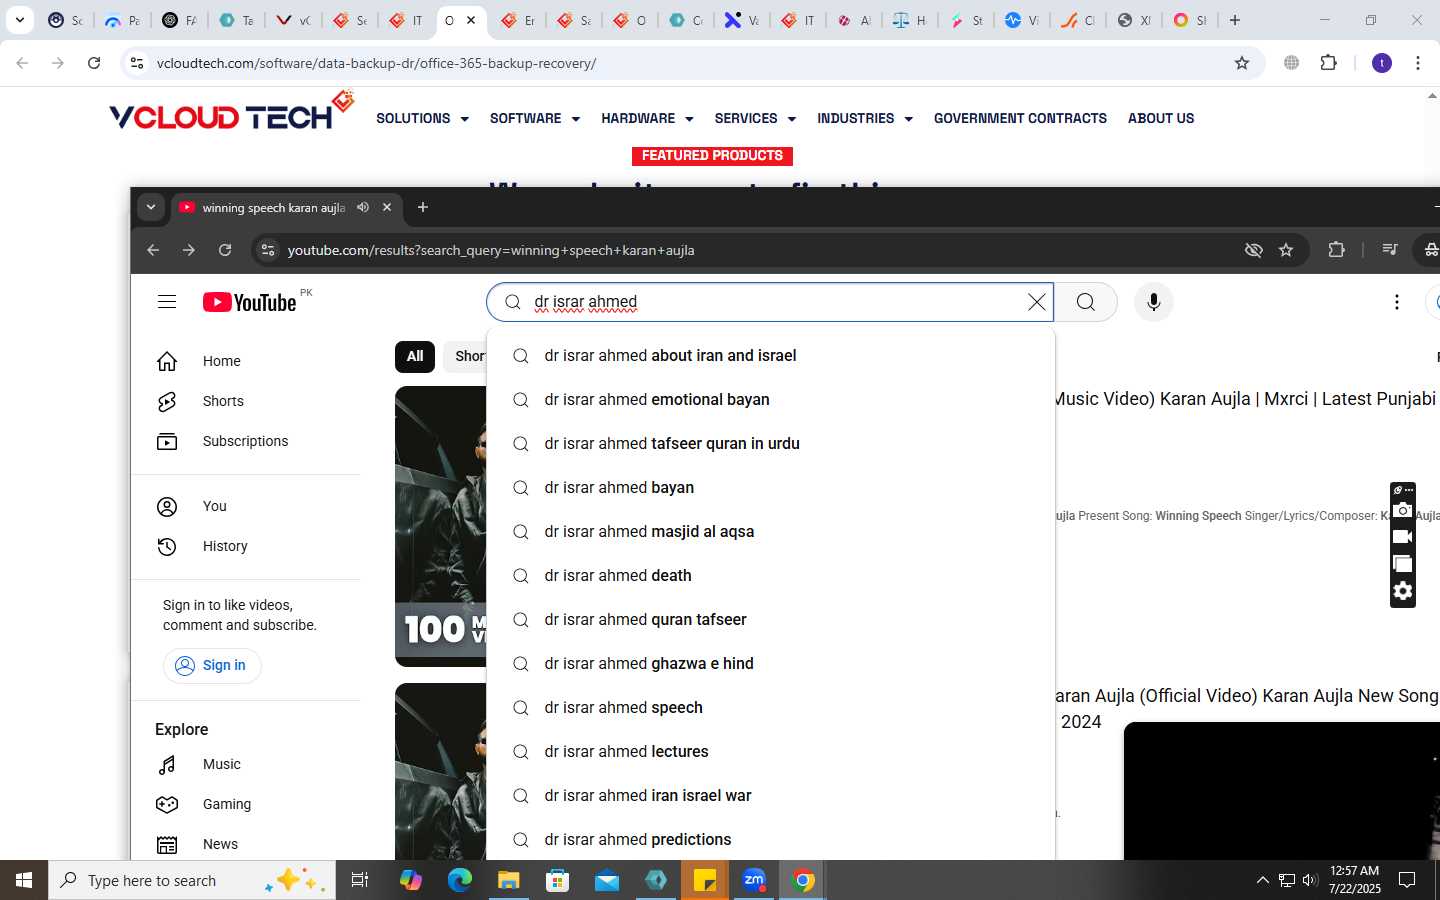Select suggestion 'dr israr ahmed about iran and israel'
Viewport: 1440px width, 900px height.
coord(770,356)
